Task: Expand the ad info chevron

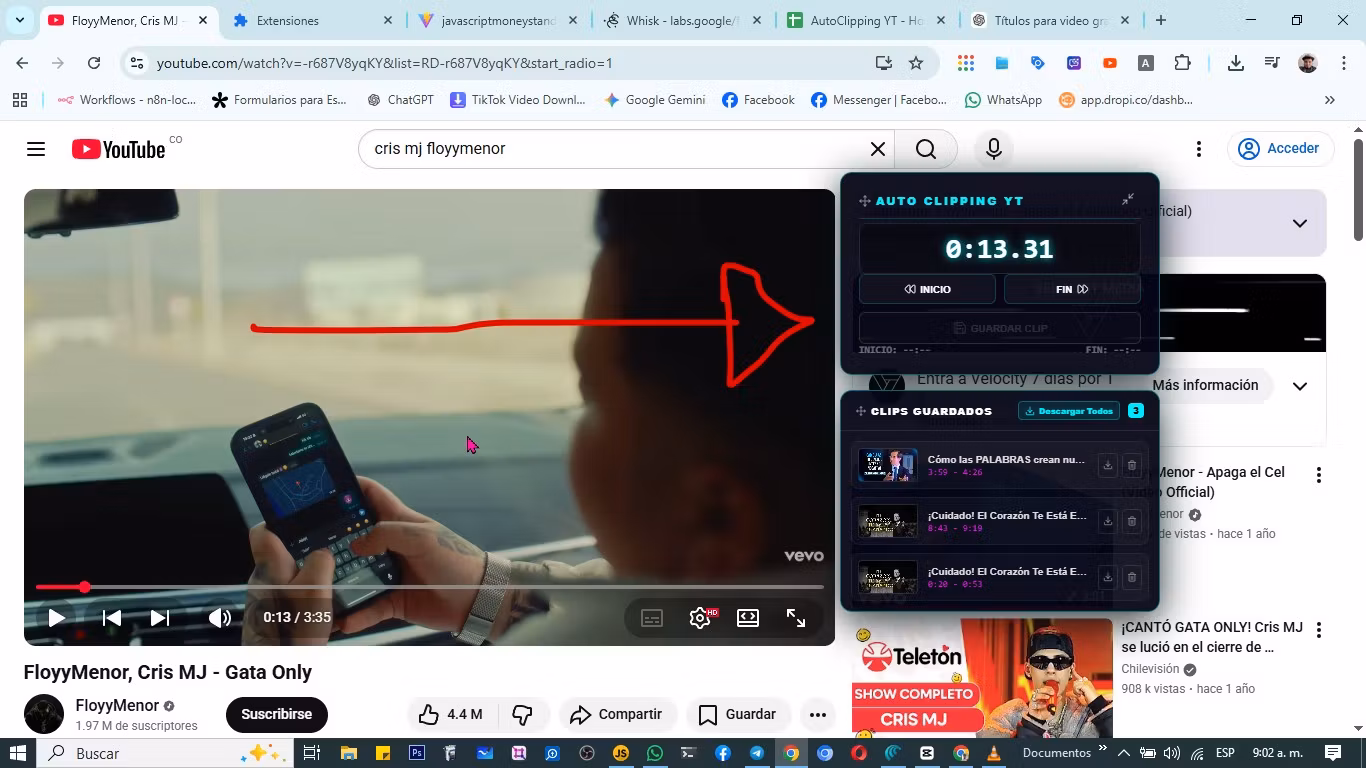Action: (x=1300, y=386)
